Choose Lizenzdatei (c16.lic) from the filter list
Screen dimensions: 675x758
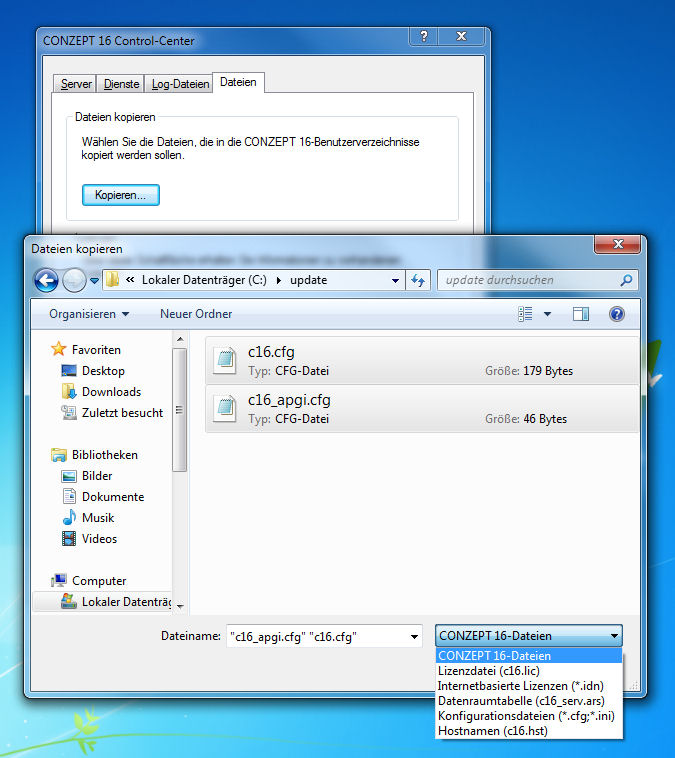point(488,671)
